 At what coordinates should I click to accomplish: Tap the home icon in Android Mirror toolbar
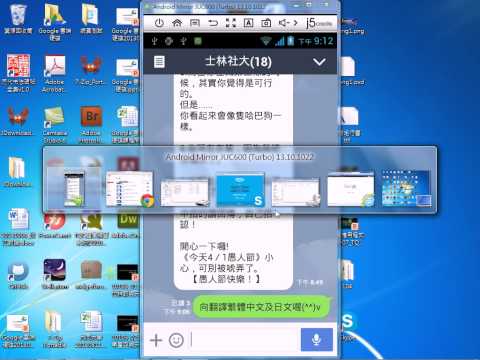(x=177, y=23)
